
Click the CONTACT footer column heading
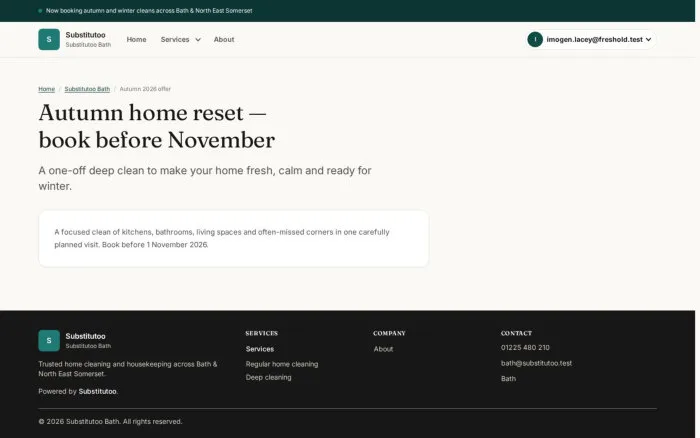pos(517,334)
